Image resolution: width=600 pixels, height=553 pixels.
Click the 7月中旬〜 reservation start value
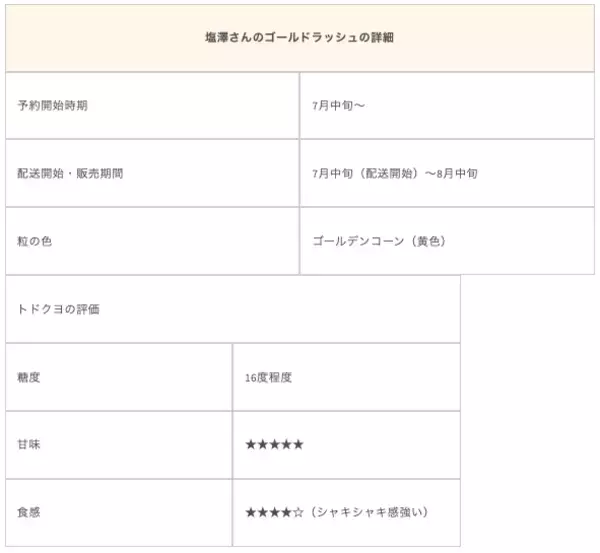(x=338, y=105)
